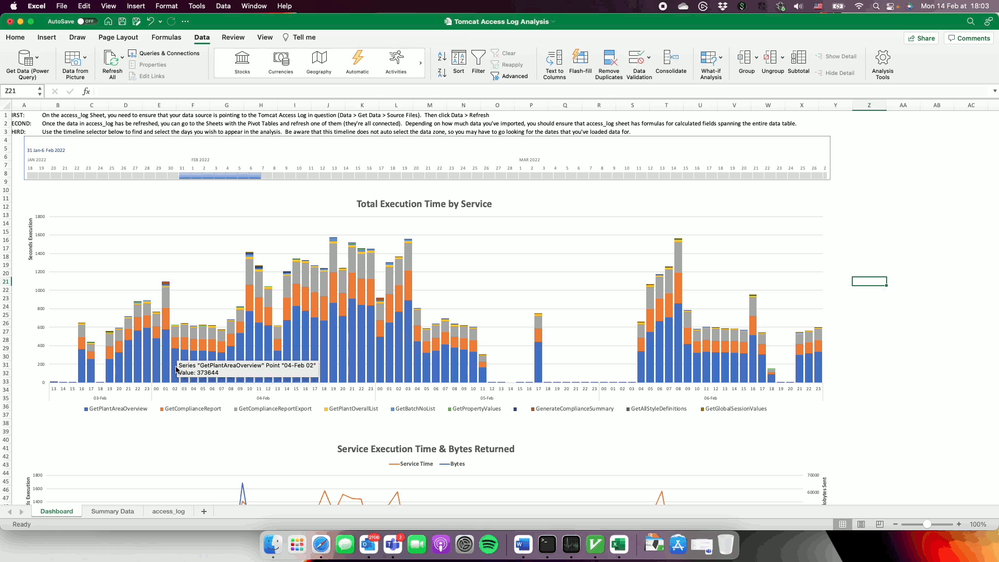
Task: Switch to the Formulas ribbon tab
Action: [x=166, y=37]
